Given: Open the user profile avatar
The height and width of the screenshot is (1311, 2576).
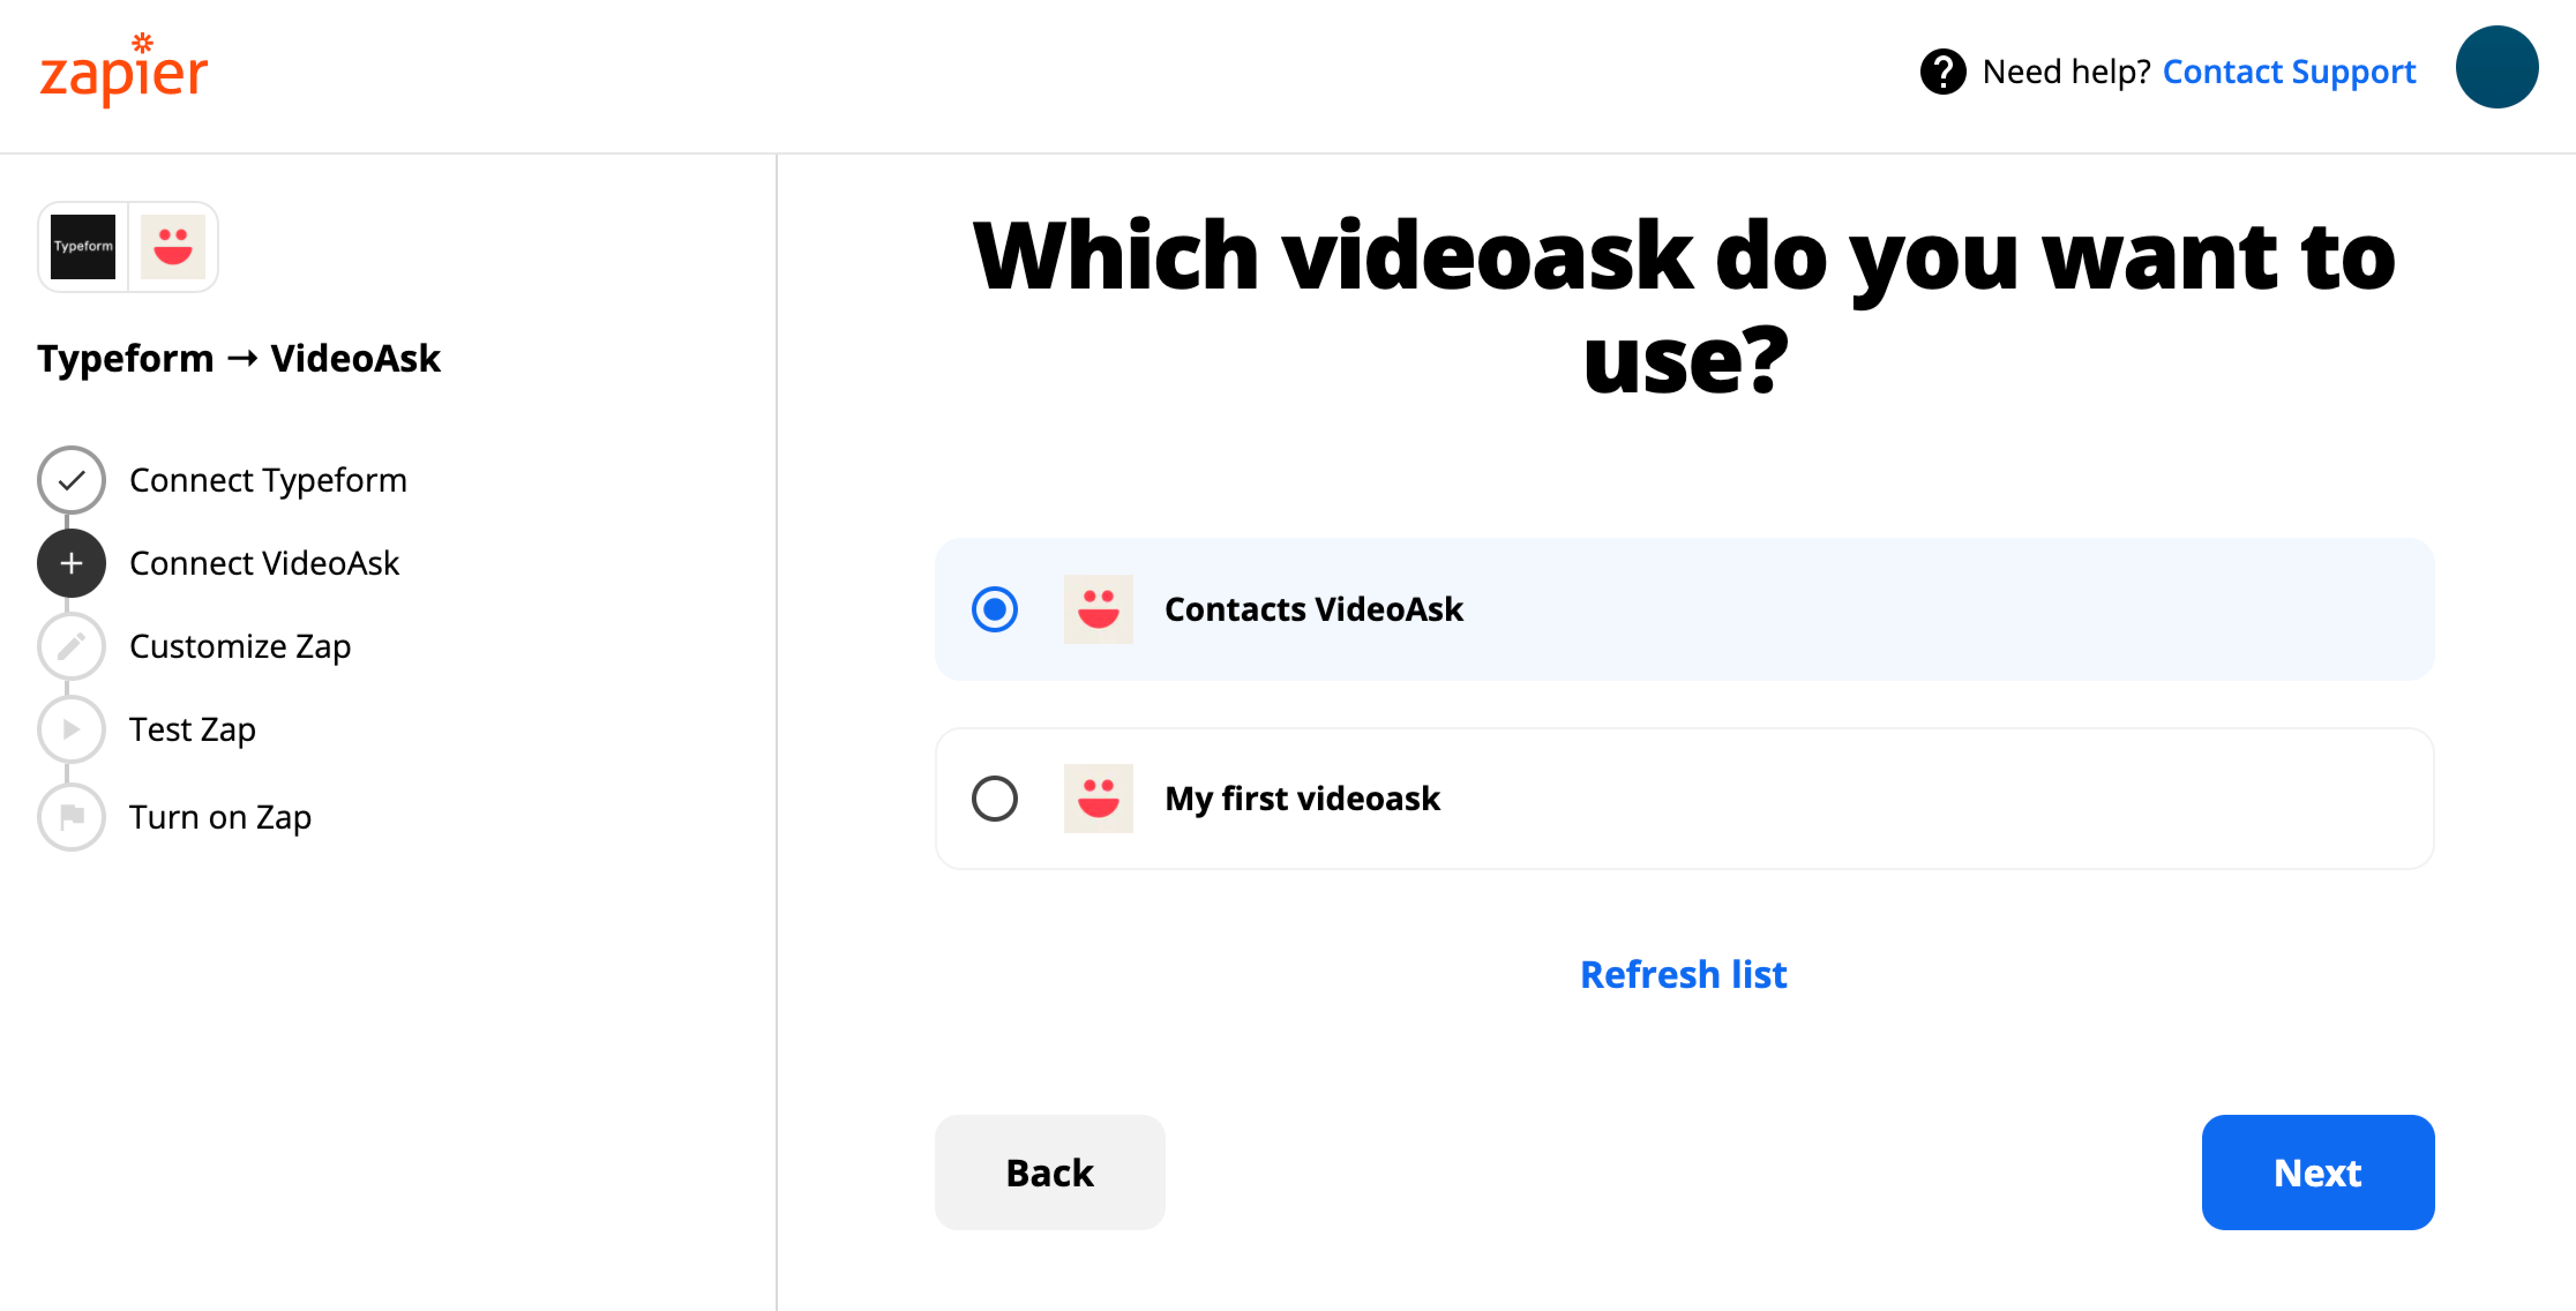Looking at the screenshot, I should point(2496,67).
